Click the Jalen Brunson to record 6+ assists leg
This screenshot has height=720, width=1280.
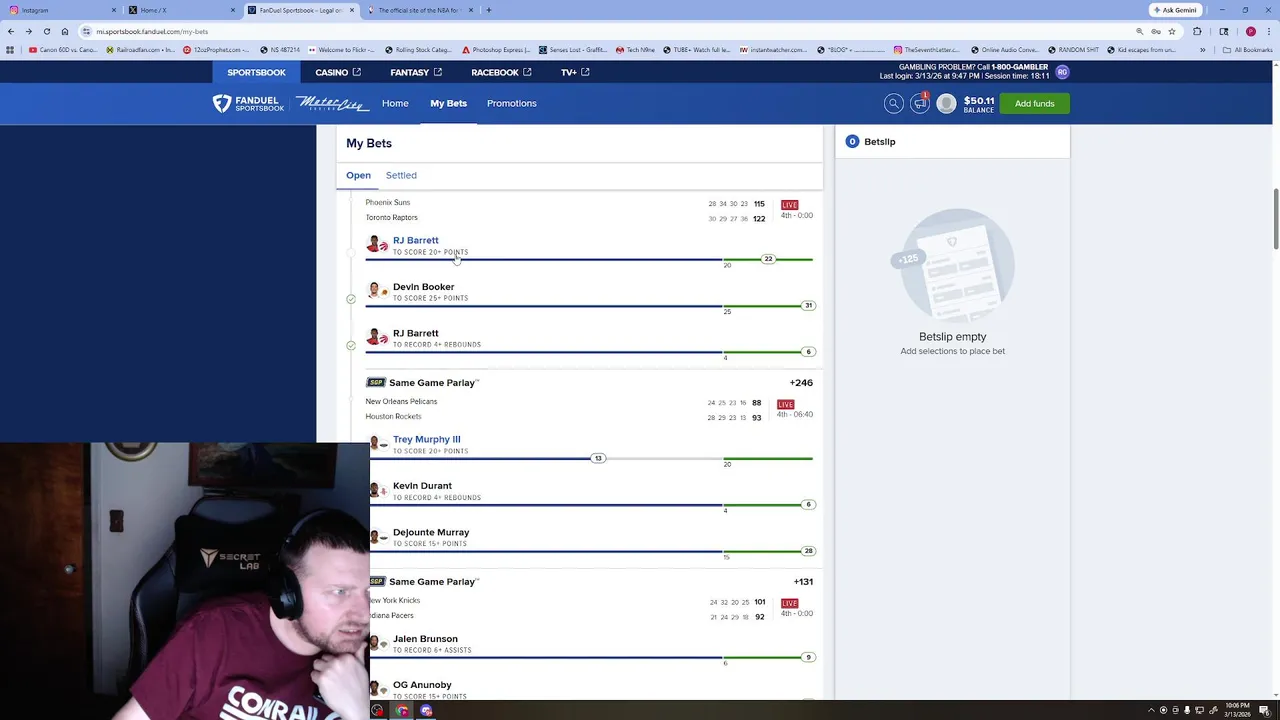pyautogui.click(x=591, y=649)
